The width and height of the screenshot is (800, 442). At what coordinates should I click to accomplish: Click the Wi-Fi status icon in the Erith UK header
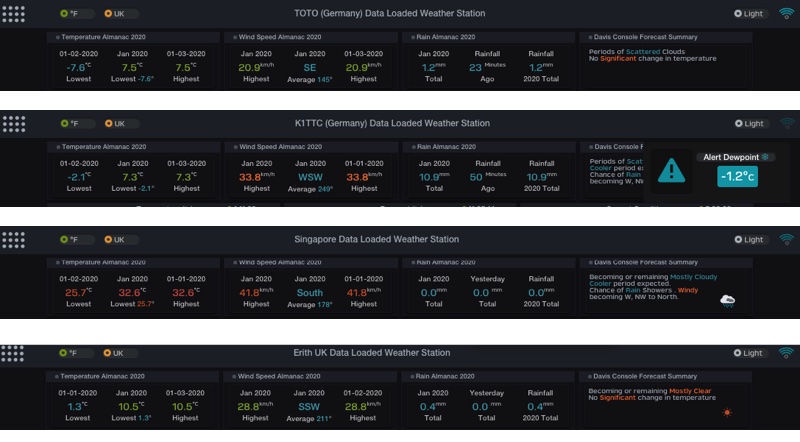[x=786, y=353]
